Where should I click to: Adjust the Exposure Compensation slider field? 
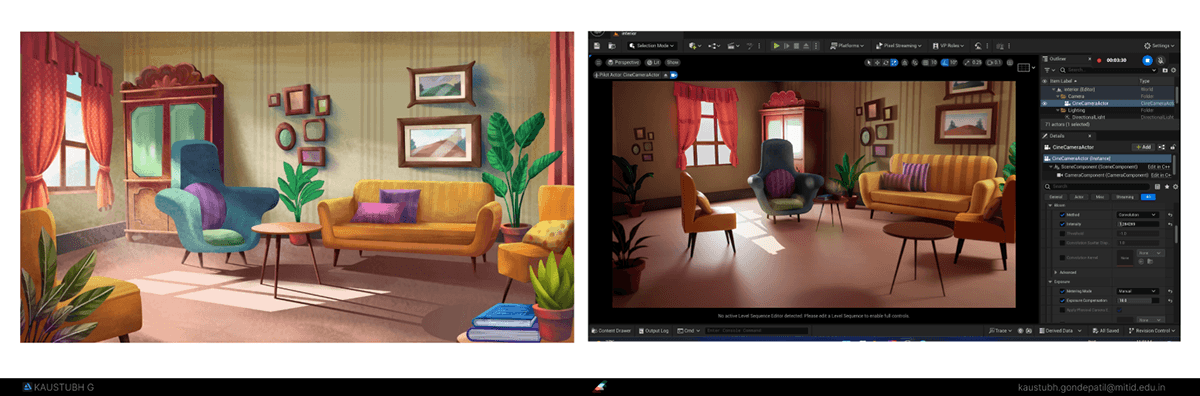coord(1137,301)
